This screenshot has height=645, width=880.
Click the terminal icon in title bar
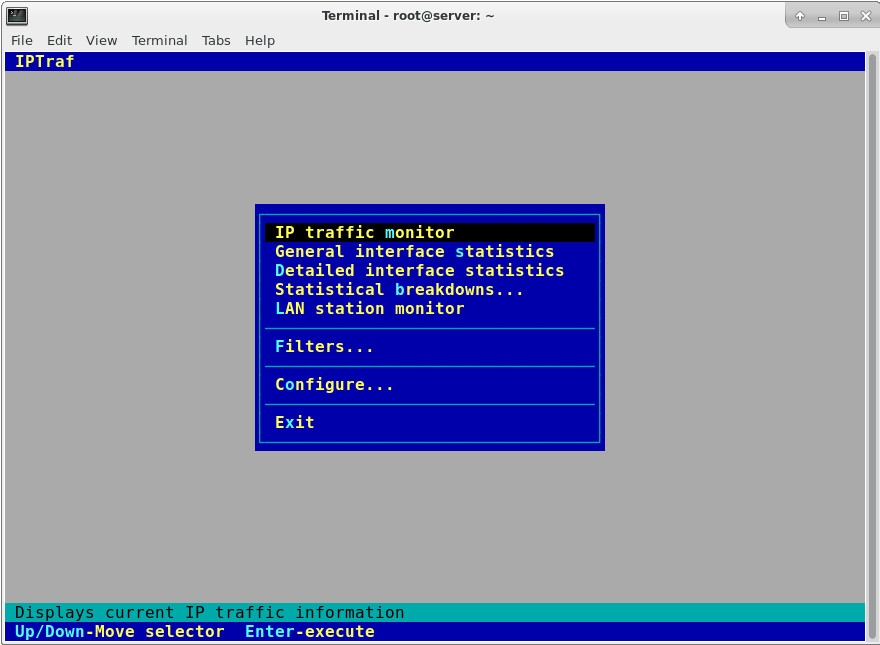click(17, 16)
